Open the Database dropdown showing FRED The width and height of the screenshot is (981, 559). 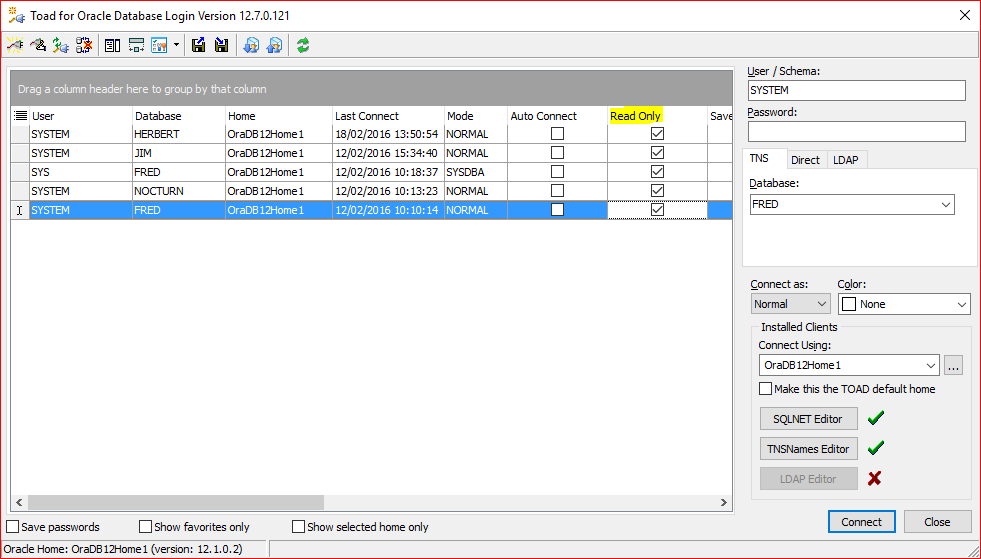[x=945, y=205]
